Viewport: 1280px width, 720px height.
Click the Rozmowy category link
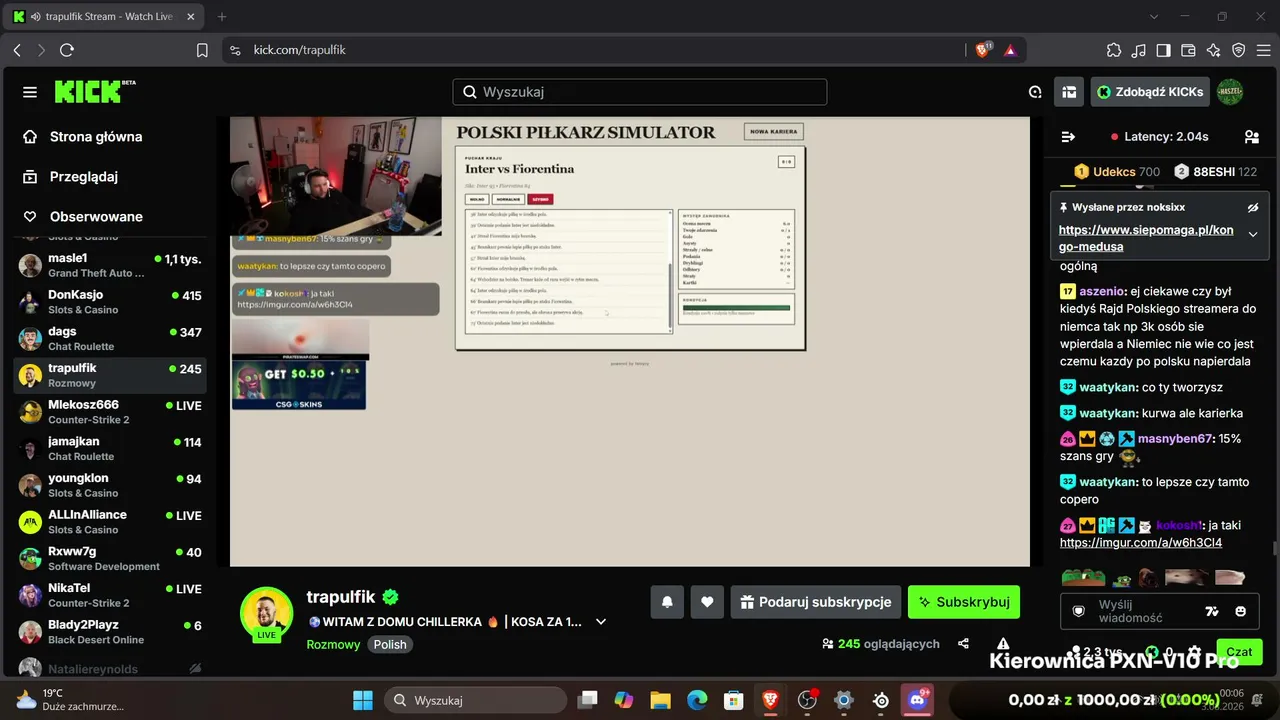click(x=333, y=645)
